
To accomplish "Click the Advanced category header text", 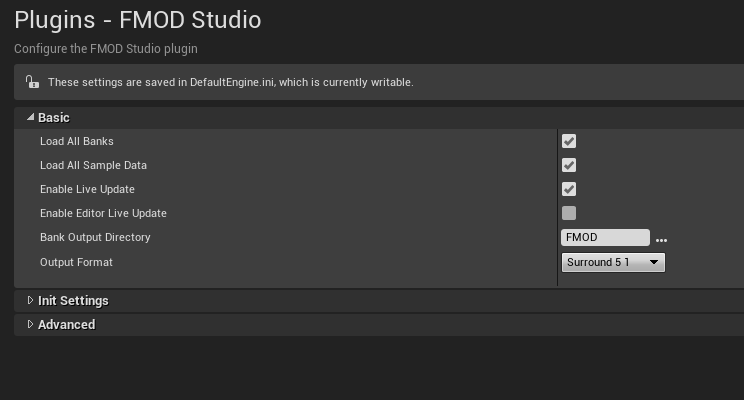I will 66,325.
